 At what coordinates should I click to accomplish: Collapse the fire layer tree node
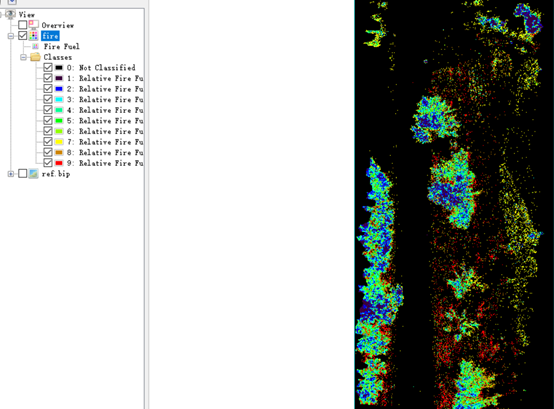(x=11, y=36)
